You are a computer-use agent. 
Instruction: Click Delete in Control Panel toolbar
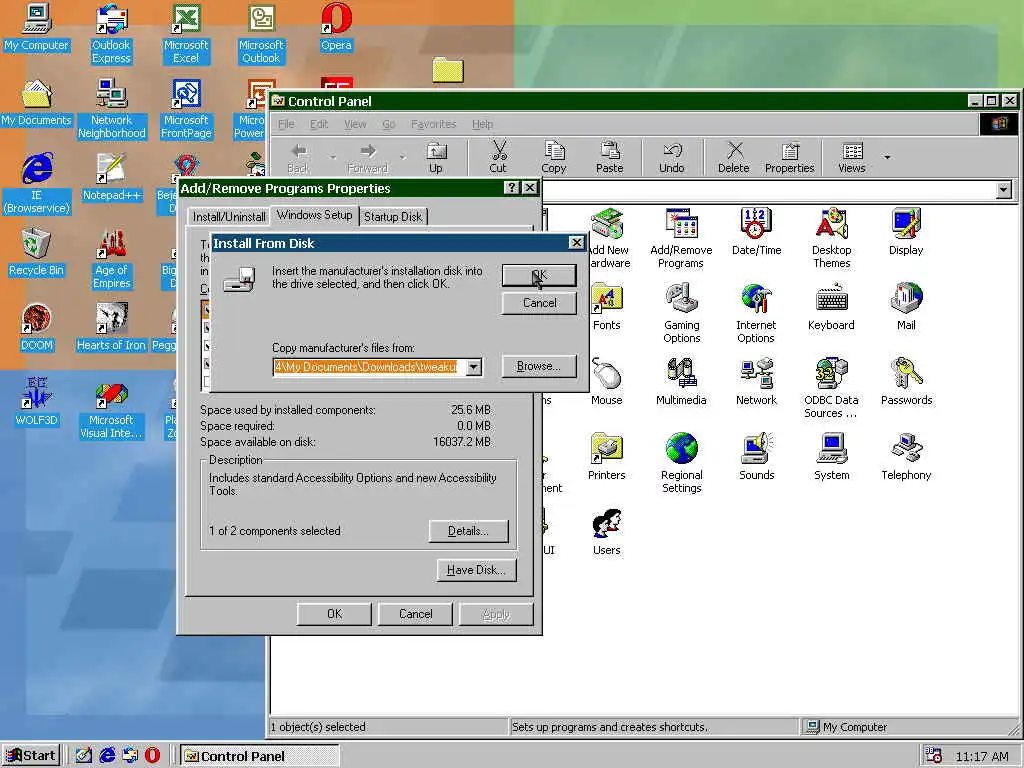[733, 157]
